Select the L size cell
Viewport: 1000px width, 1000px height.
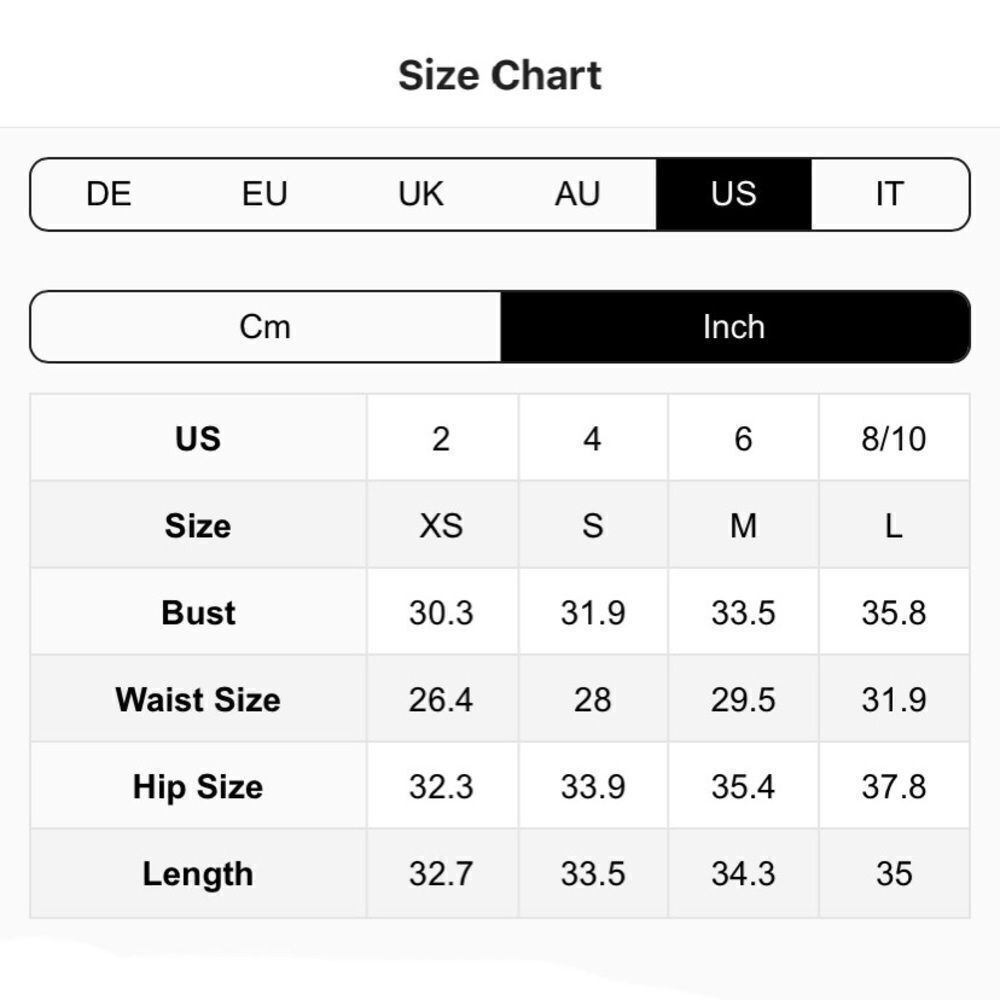point(893,526)
